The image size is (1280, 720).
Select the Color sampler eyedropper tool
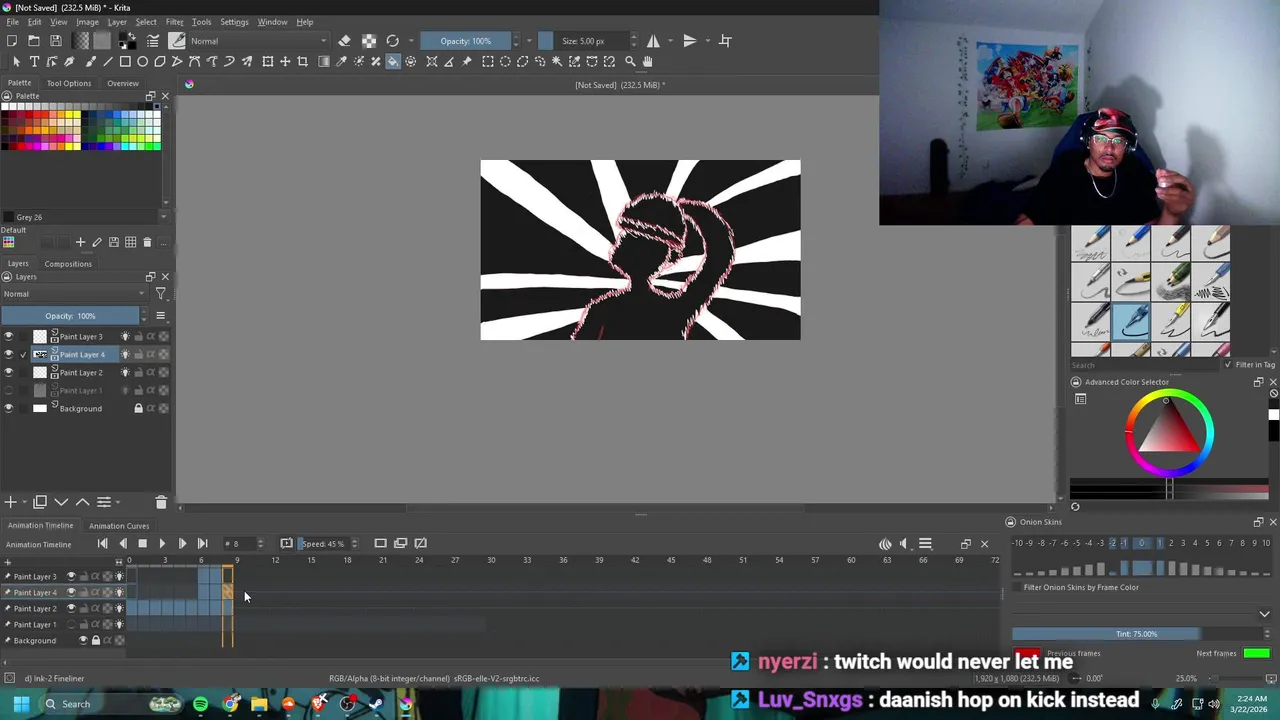[x=341, y=62]
